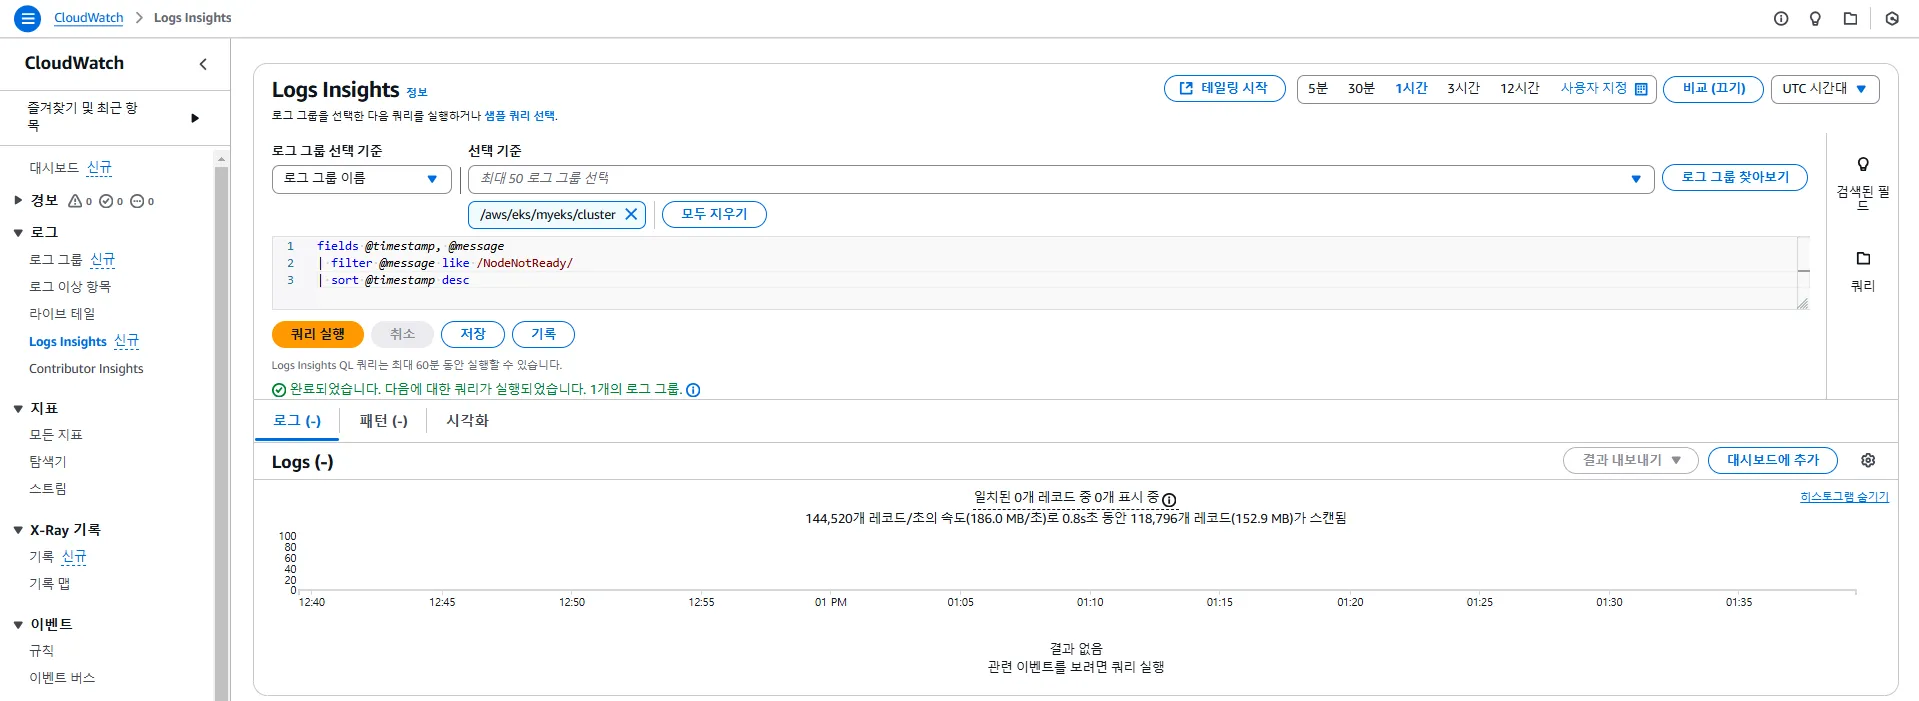Screen dimensions: 1919x701
Task: Open 로그 그룹 이름 criteria dropdown
Action: click(x=361, y=179)
